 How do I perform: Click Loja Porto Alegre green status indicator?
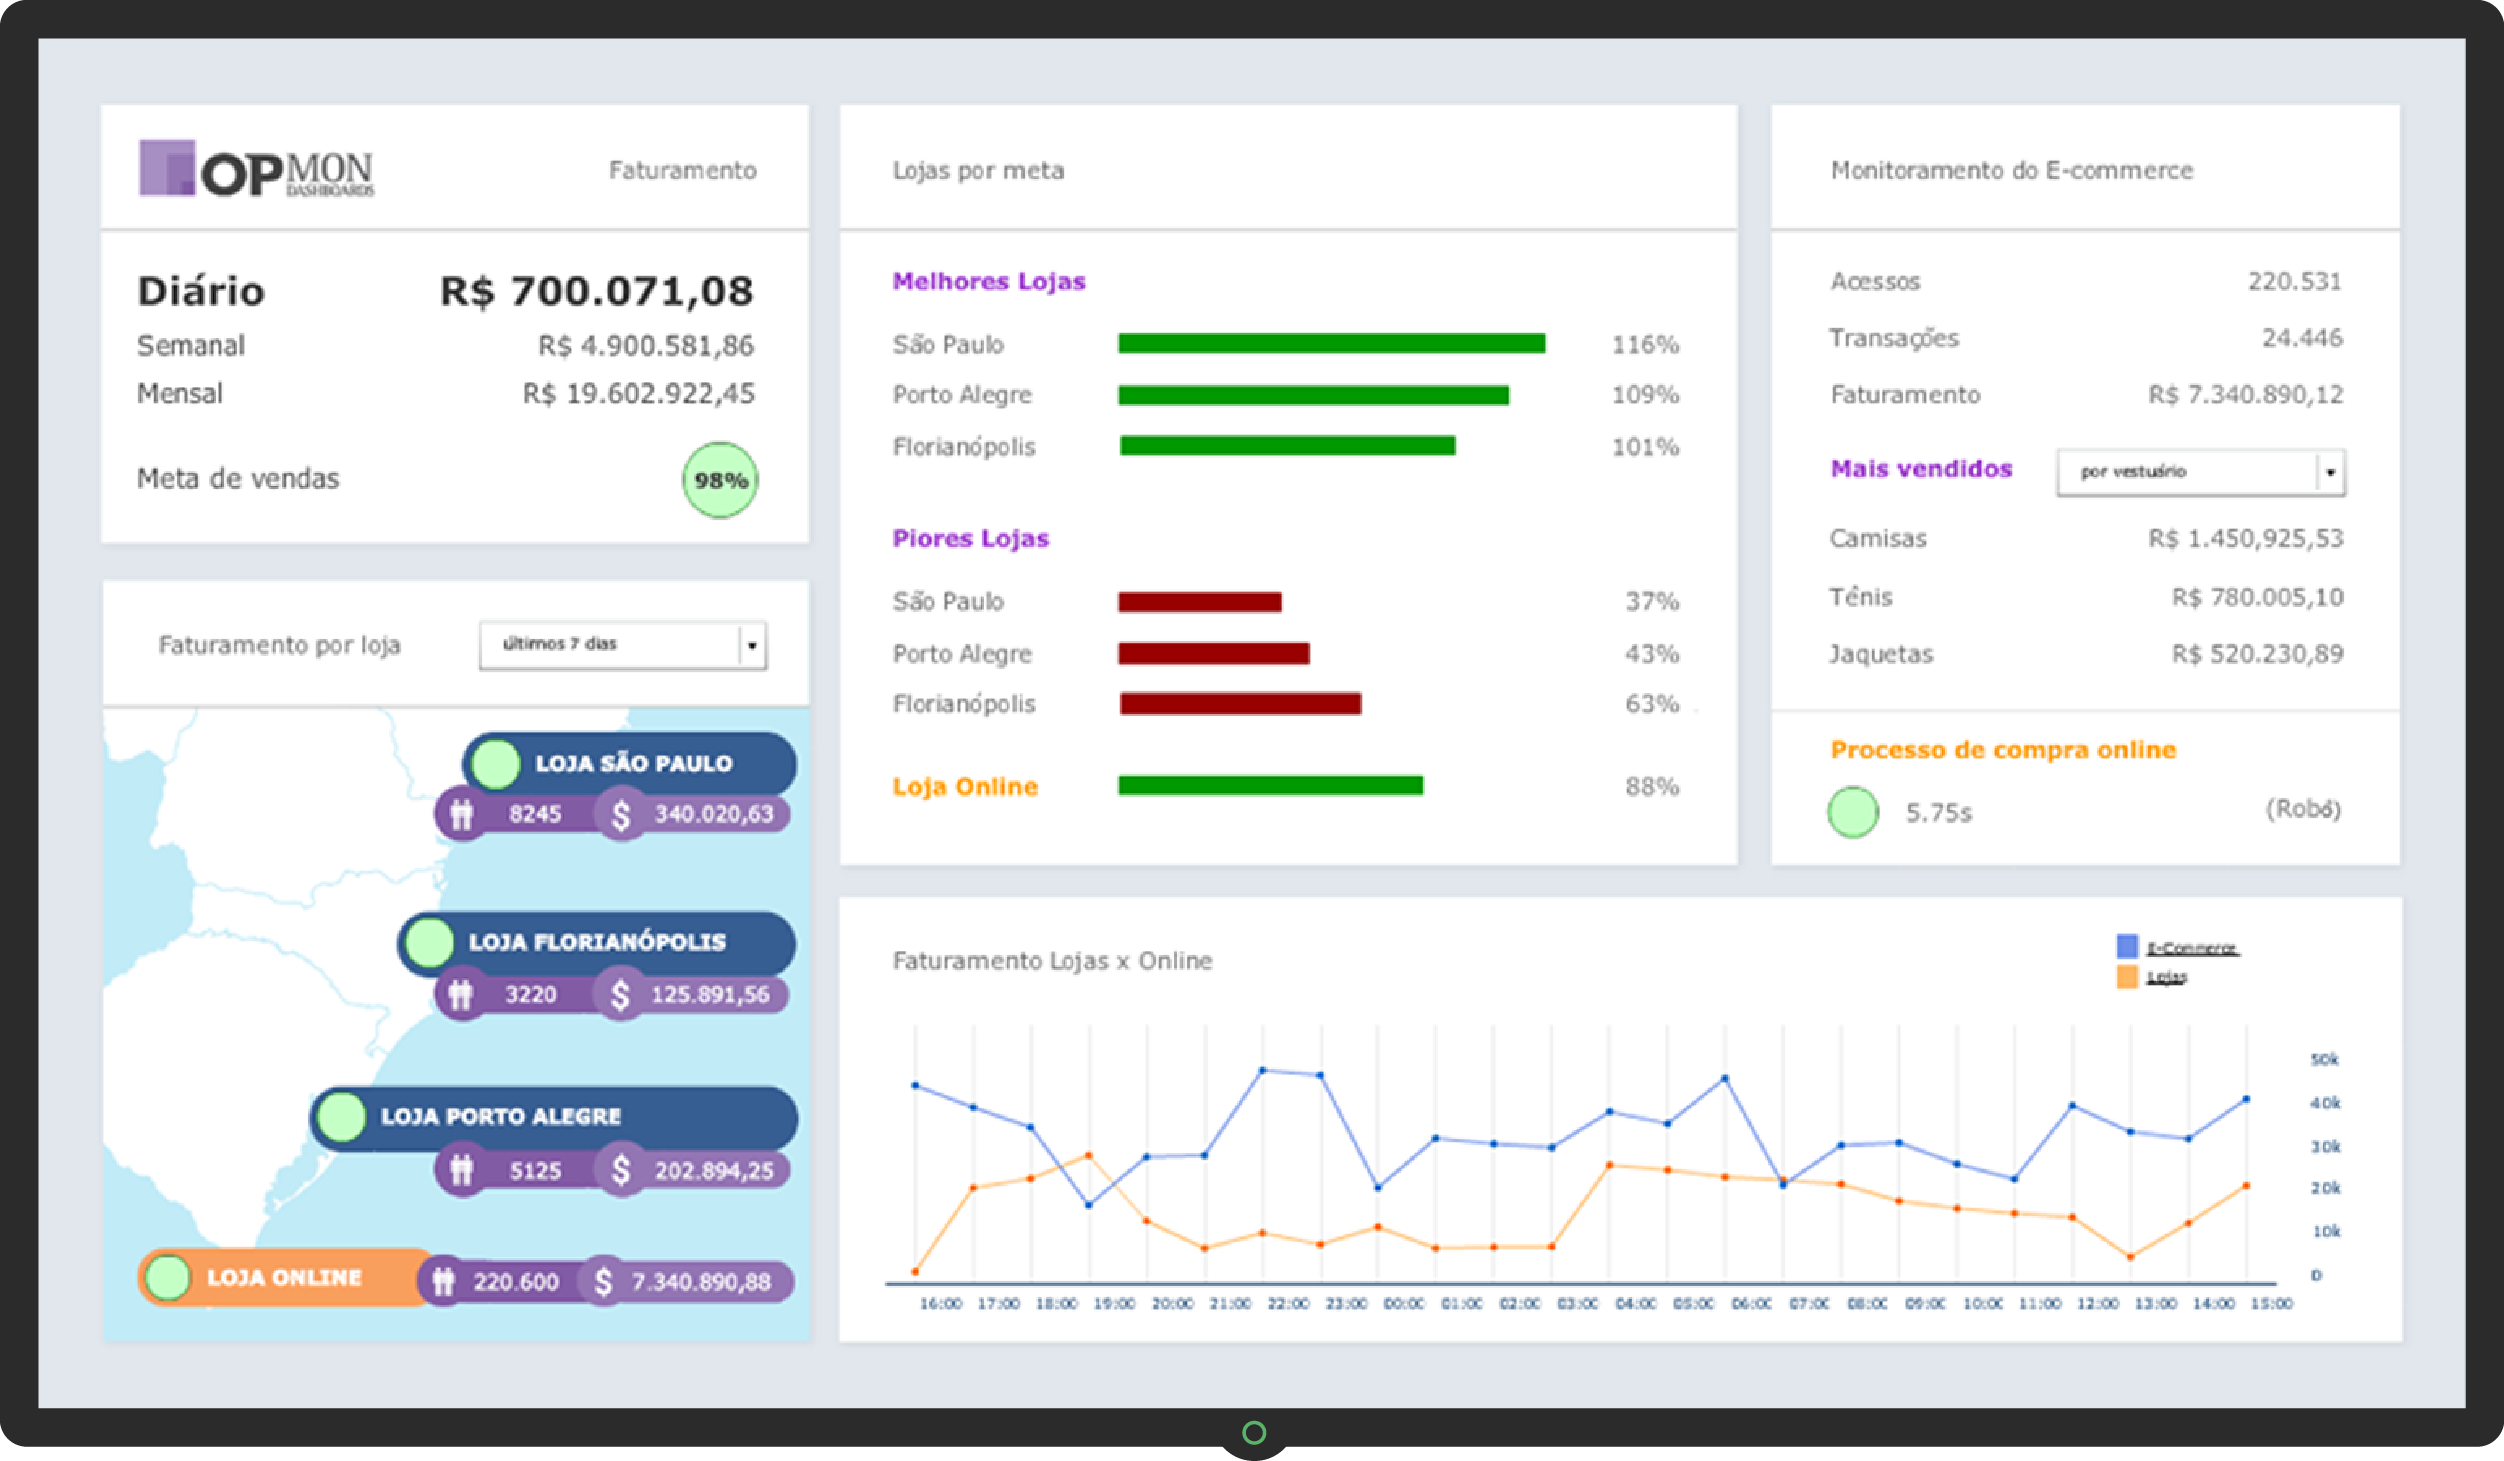[x=341, y=1117]
